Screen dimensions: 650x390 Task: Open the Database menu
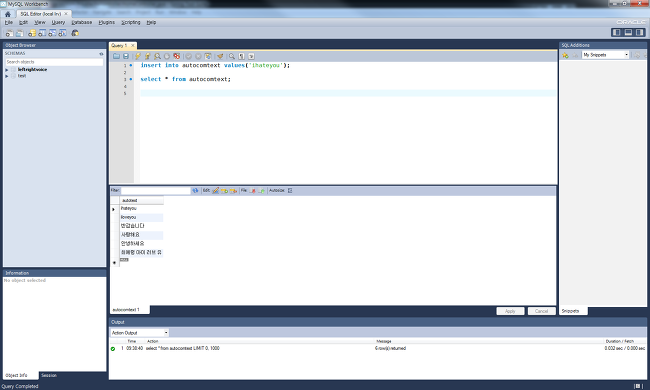[x=82, y=22]
